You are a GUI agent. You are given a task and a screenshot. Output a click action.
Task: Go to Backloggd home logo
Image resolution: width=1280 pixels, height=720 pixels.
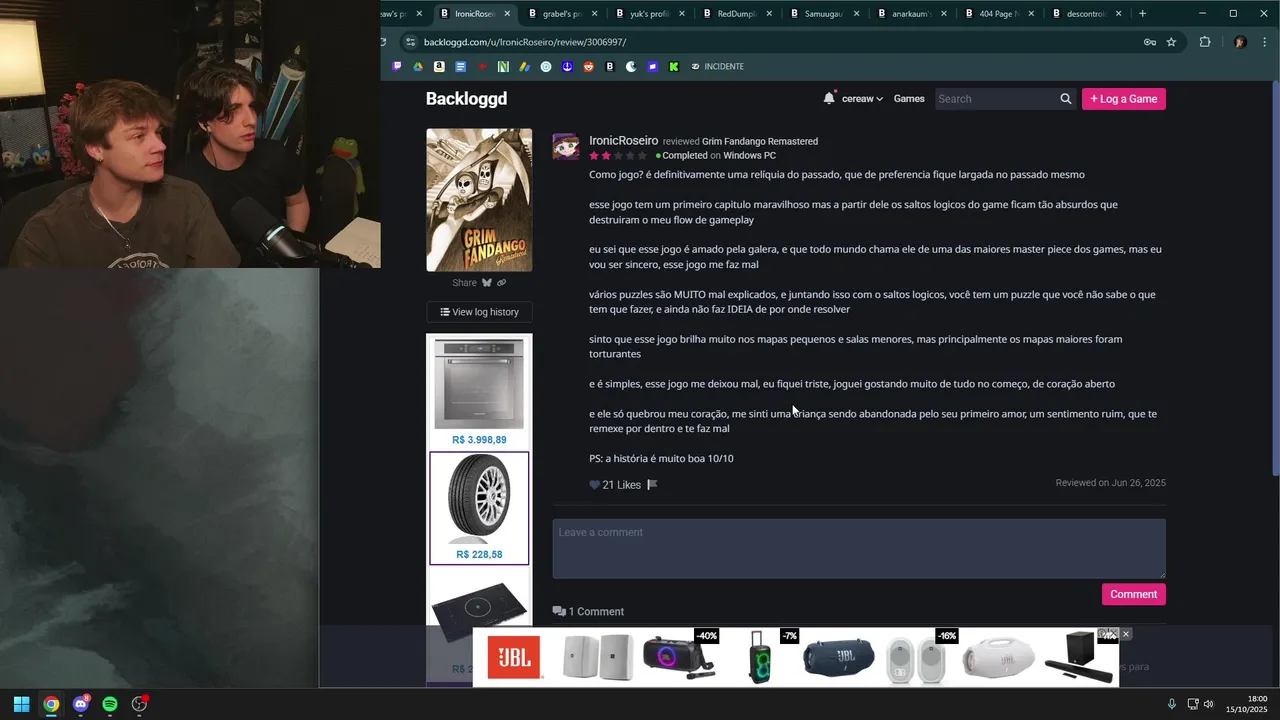pos(466,98)
